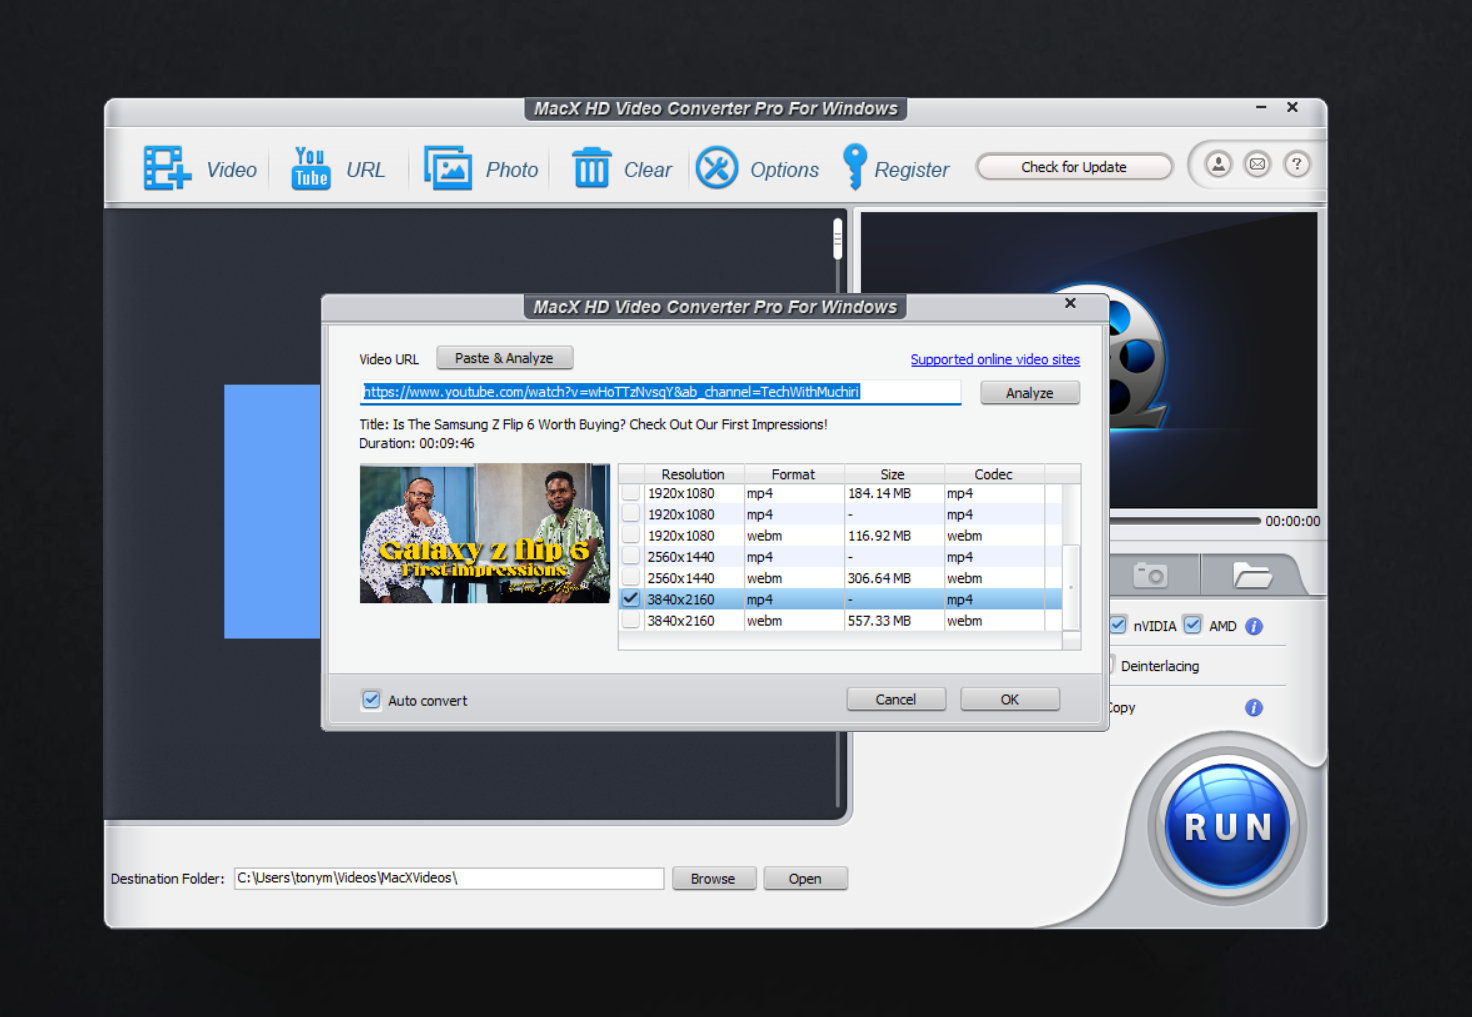Toggle the AMD hardware acceleration checkbox
Image resolution: width=1472 pixels, height=1017 pixels.
coord(1193,625)
